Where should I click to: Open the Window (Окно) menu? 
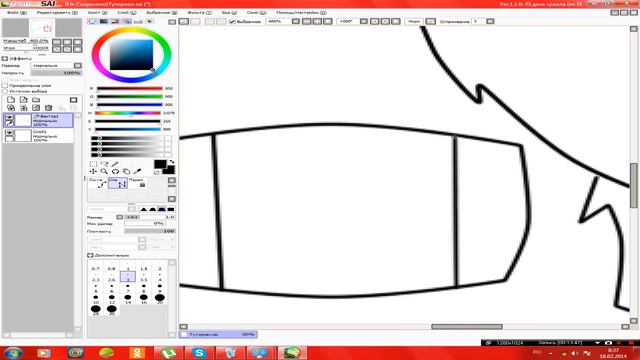(256, 13)
